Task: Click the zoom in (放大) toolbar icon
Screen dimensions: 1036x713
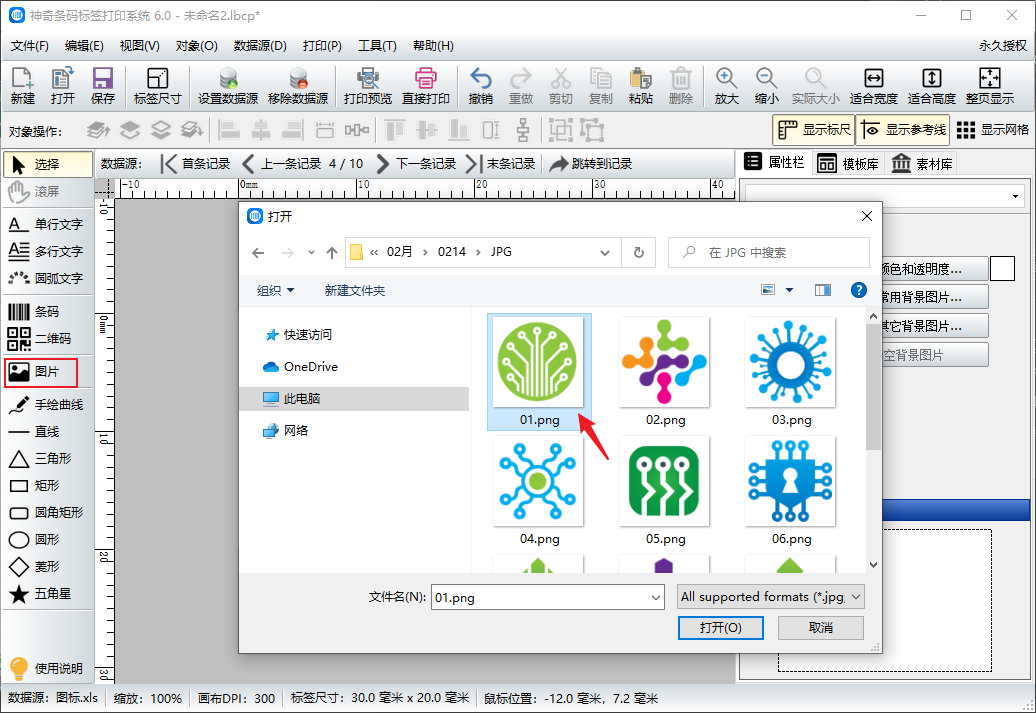Action: point(726,86)
